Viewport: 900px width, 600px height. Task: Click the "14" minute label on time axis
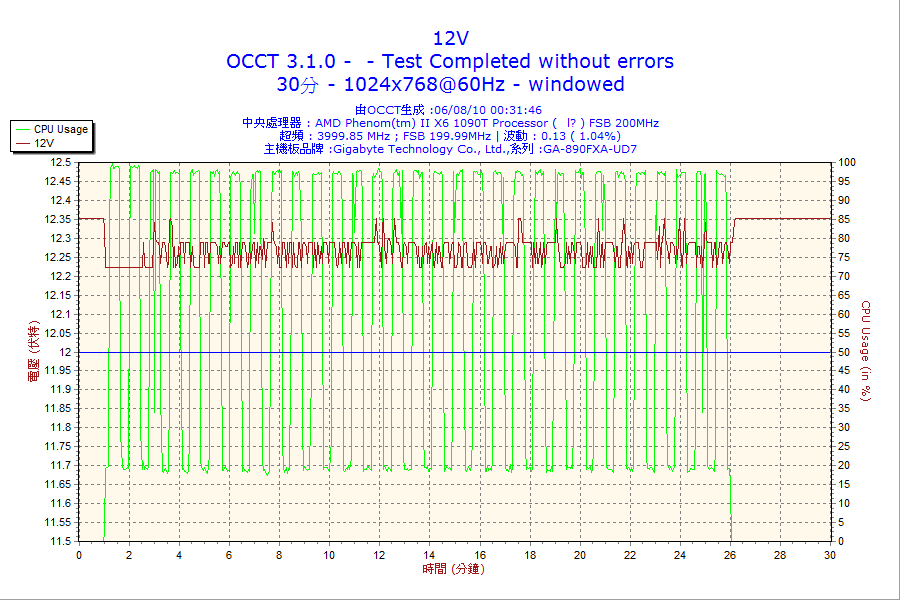(429, 555)
